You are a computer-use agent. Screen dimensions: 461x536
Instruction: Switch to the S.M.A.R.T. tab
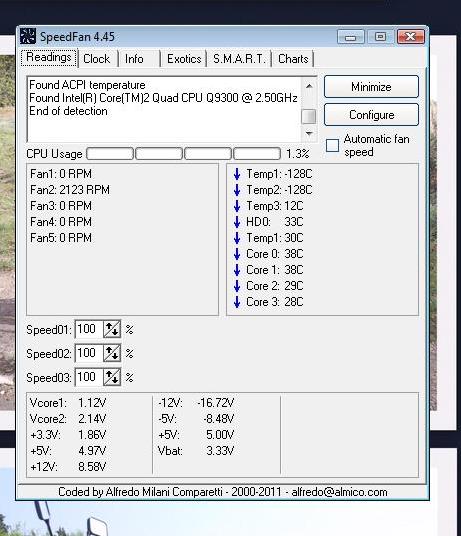[x=239, y=59]
